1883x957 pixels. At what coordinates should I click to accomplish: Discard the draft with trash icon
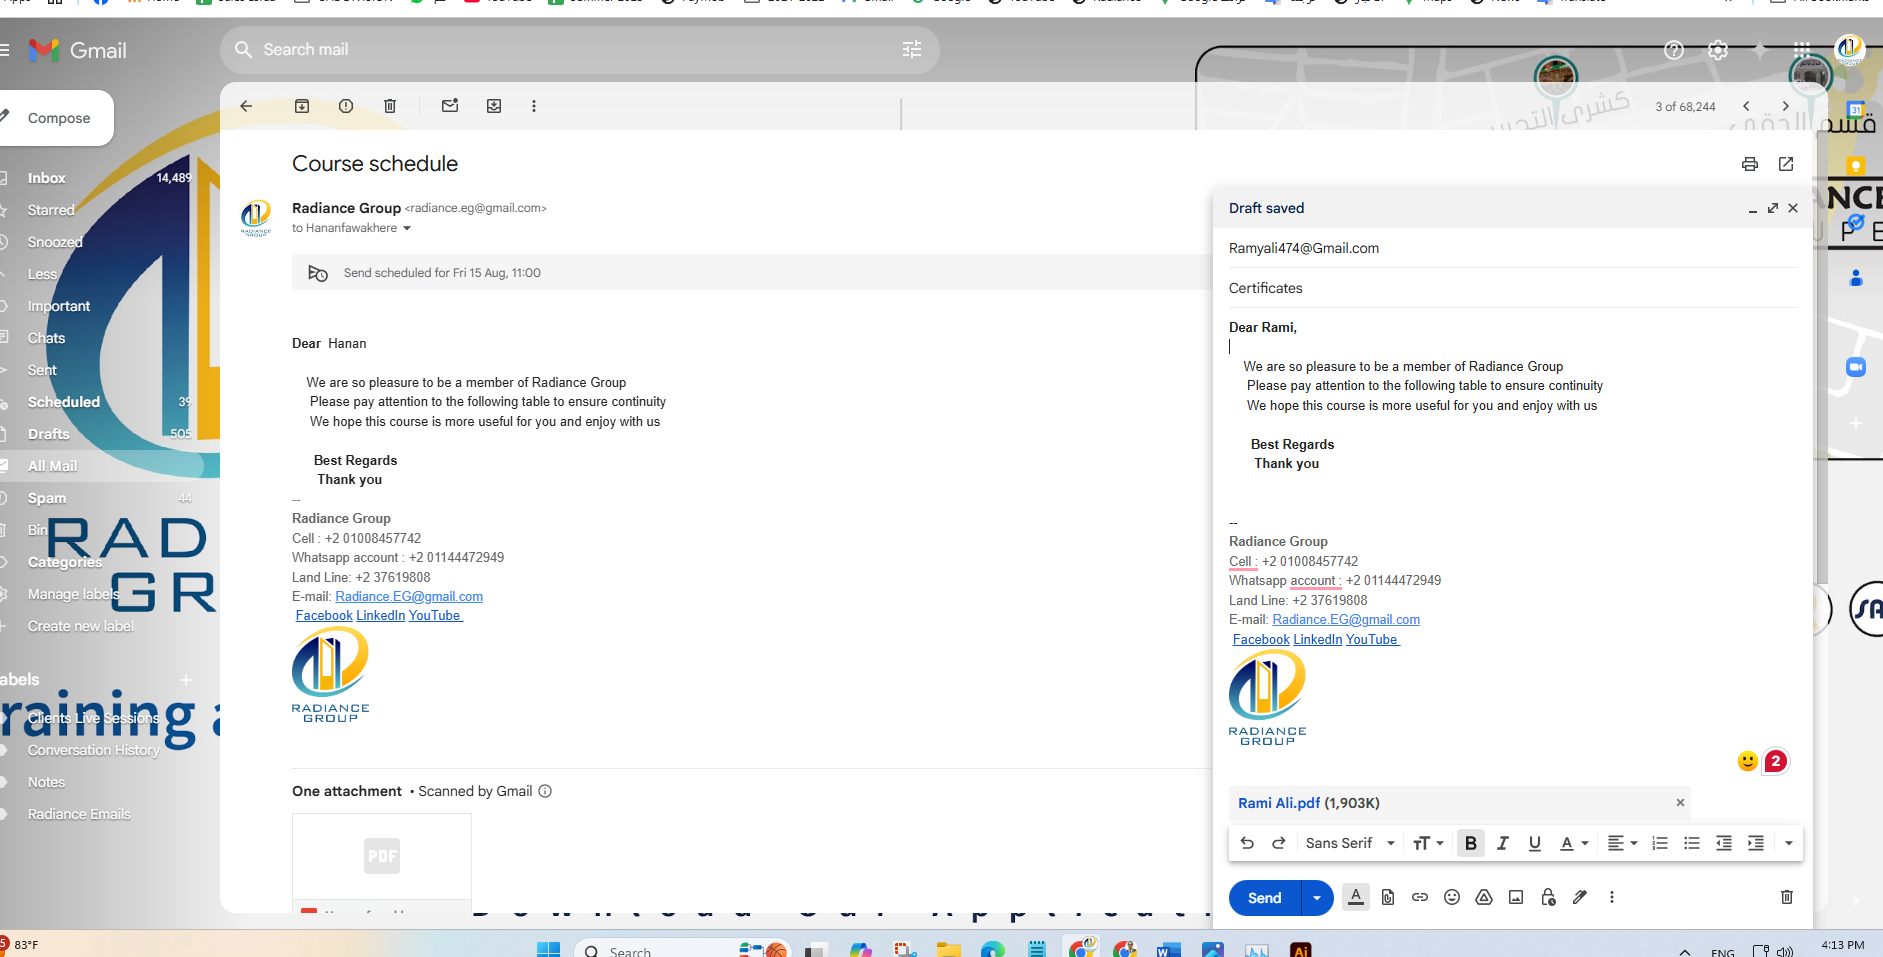click(1787, 897)
